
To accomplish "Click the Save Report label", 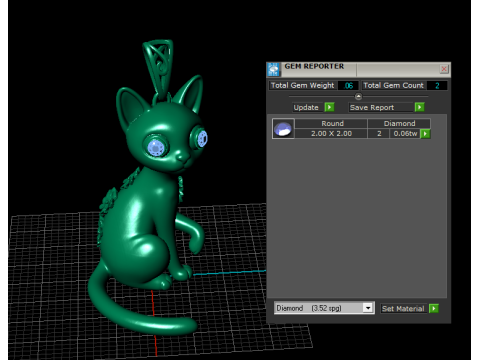I will (x=372, y=107).
